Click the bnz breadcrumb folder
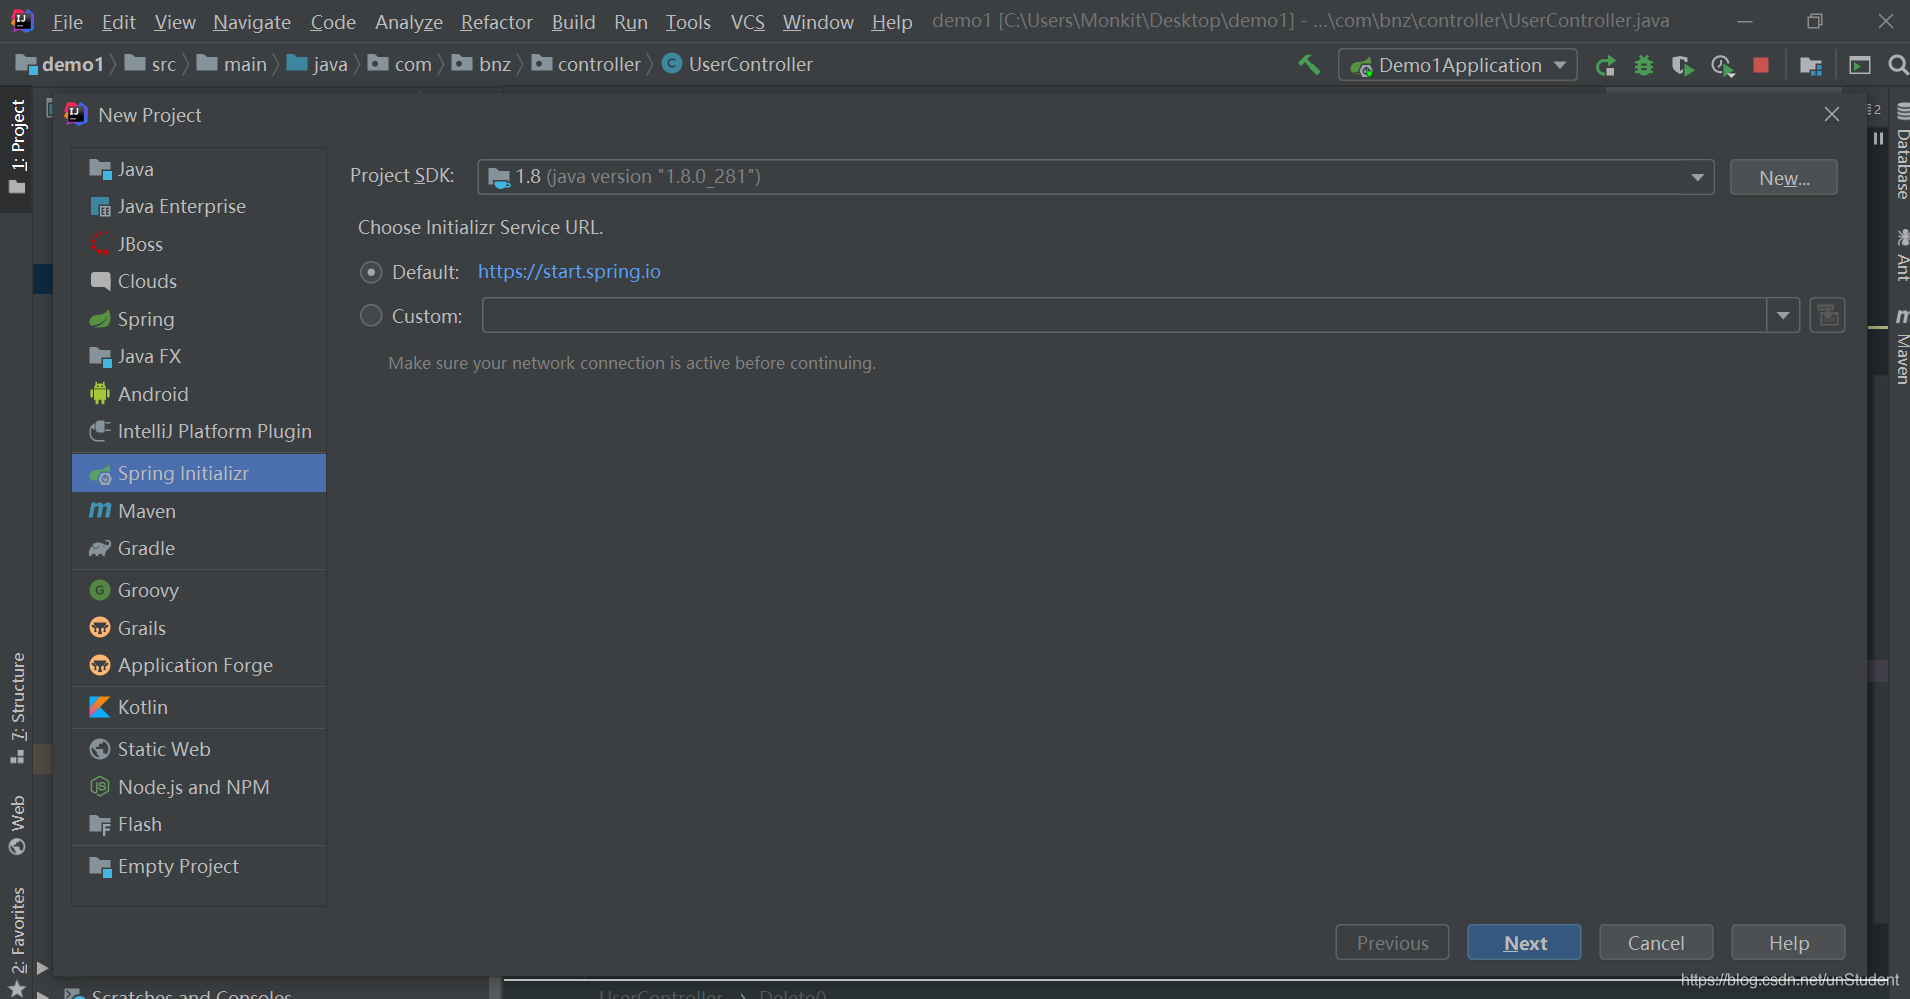The image size is (1910, 999). (482, 65)
